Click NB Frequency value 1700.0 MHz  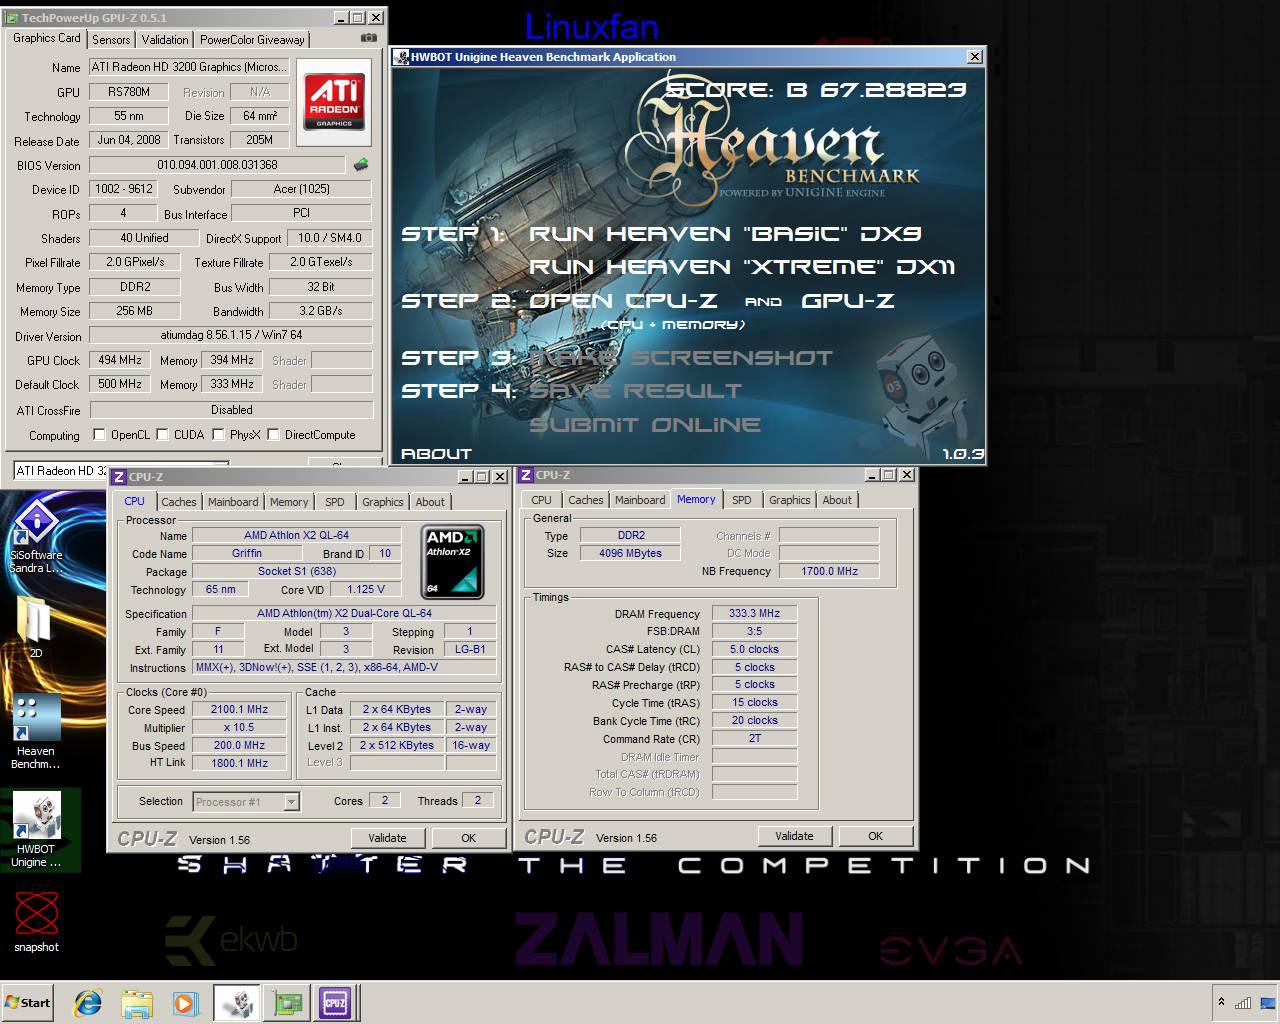coord(829,571)
